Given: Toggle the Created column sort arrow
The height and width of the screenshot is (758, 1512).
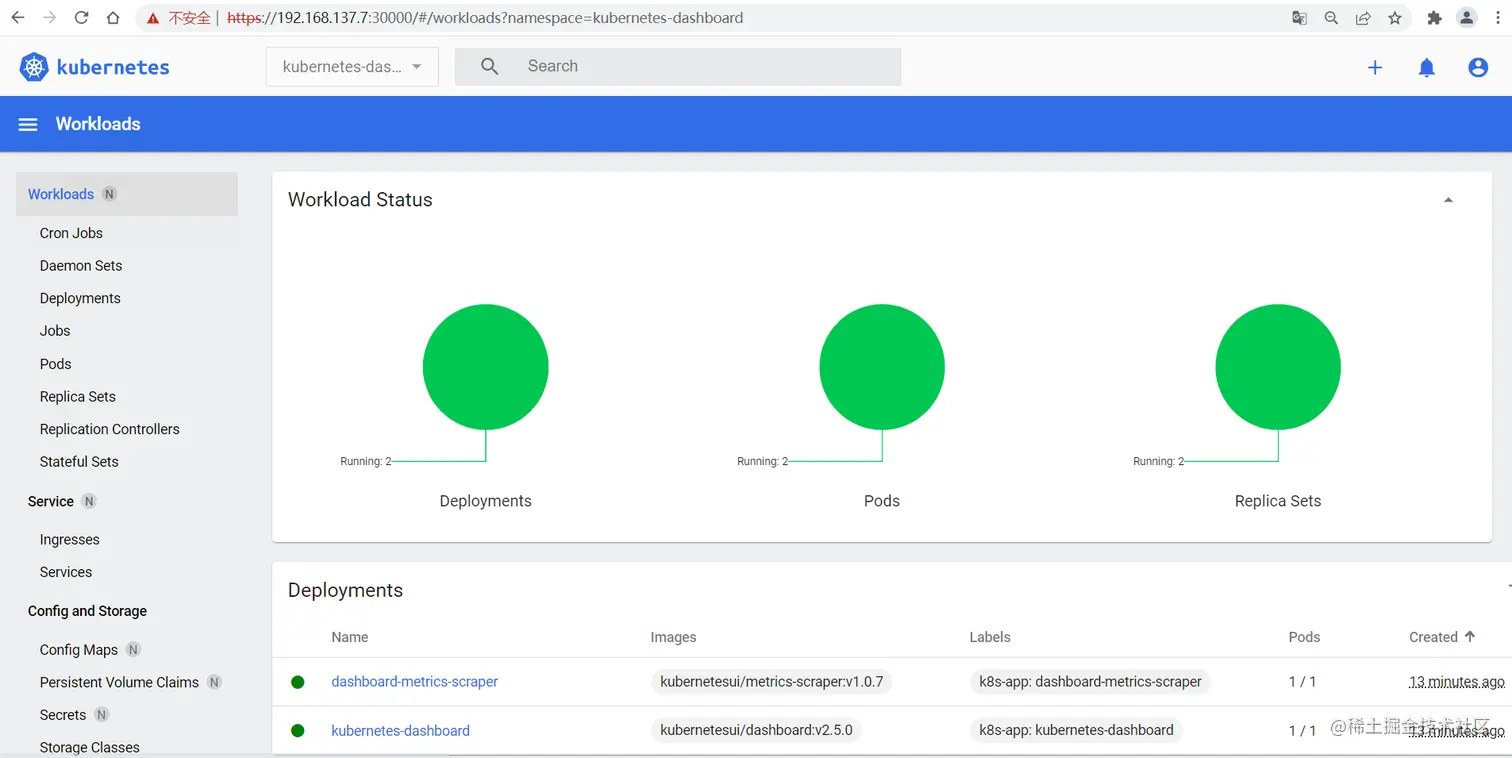Looking at the screenshot, I should (1469, 637).
